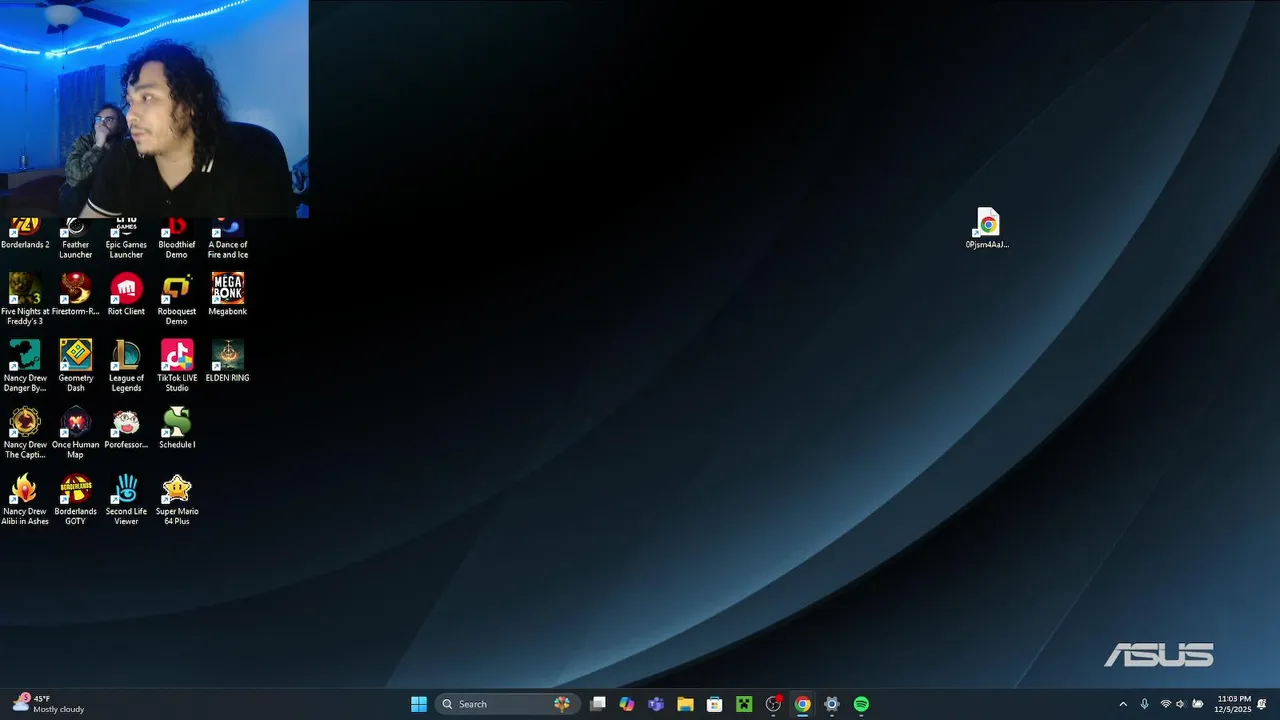Select the Borderlands GOTY shortcut
The height and width of the screenshot is (720, 1280).
(75, 500)
